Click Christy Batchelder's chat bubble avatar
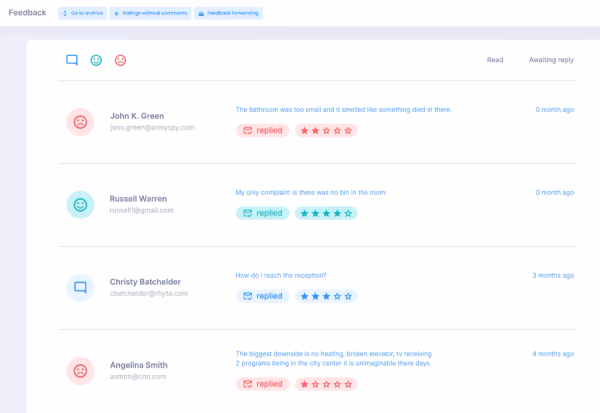The image size is (600, 413). click(80, 287)
